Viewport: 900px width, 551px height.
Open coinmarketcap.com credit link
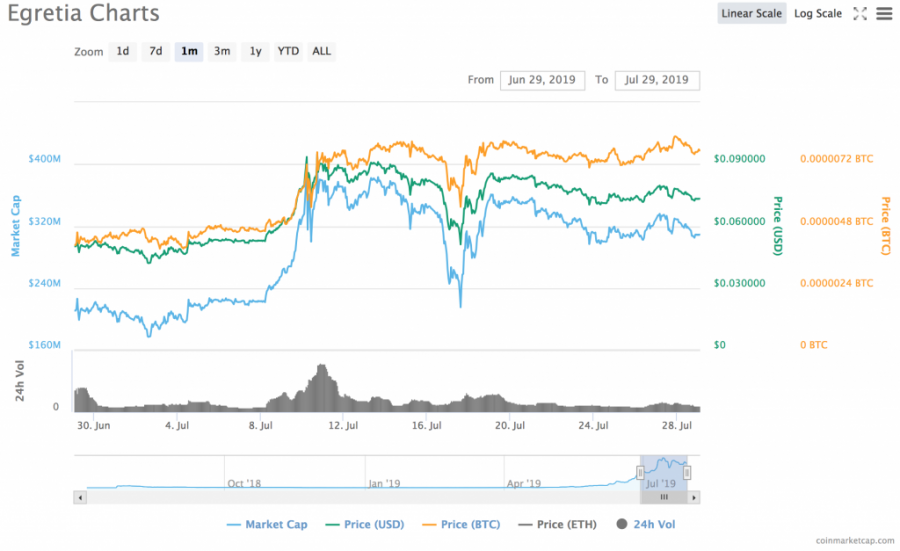coord(855,540)
